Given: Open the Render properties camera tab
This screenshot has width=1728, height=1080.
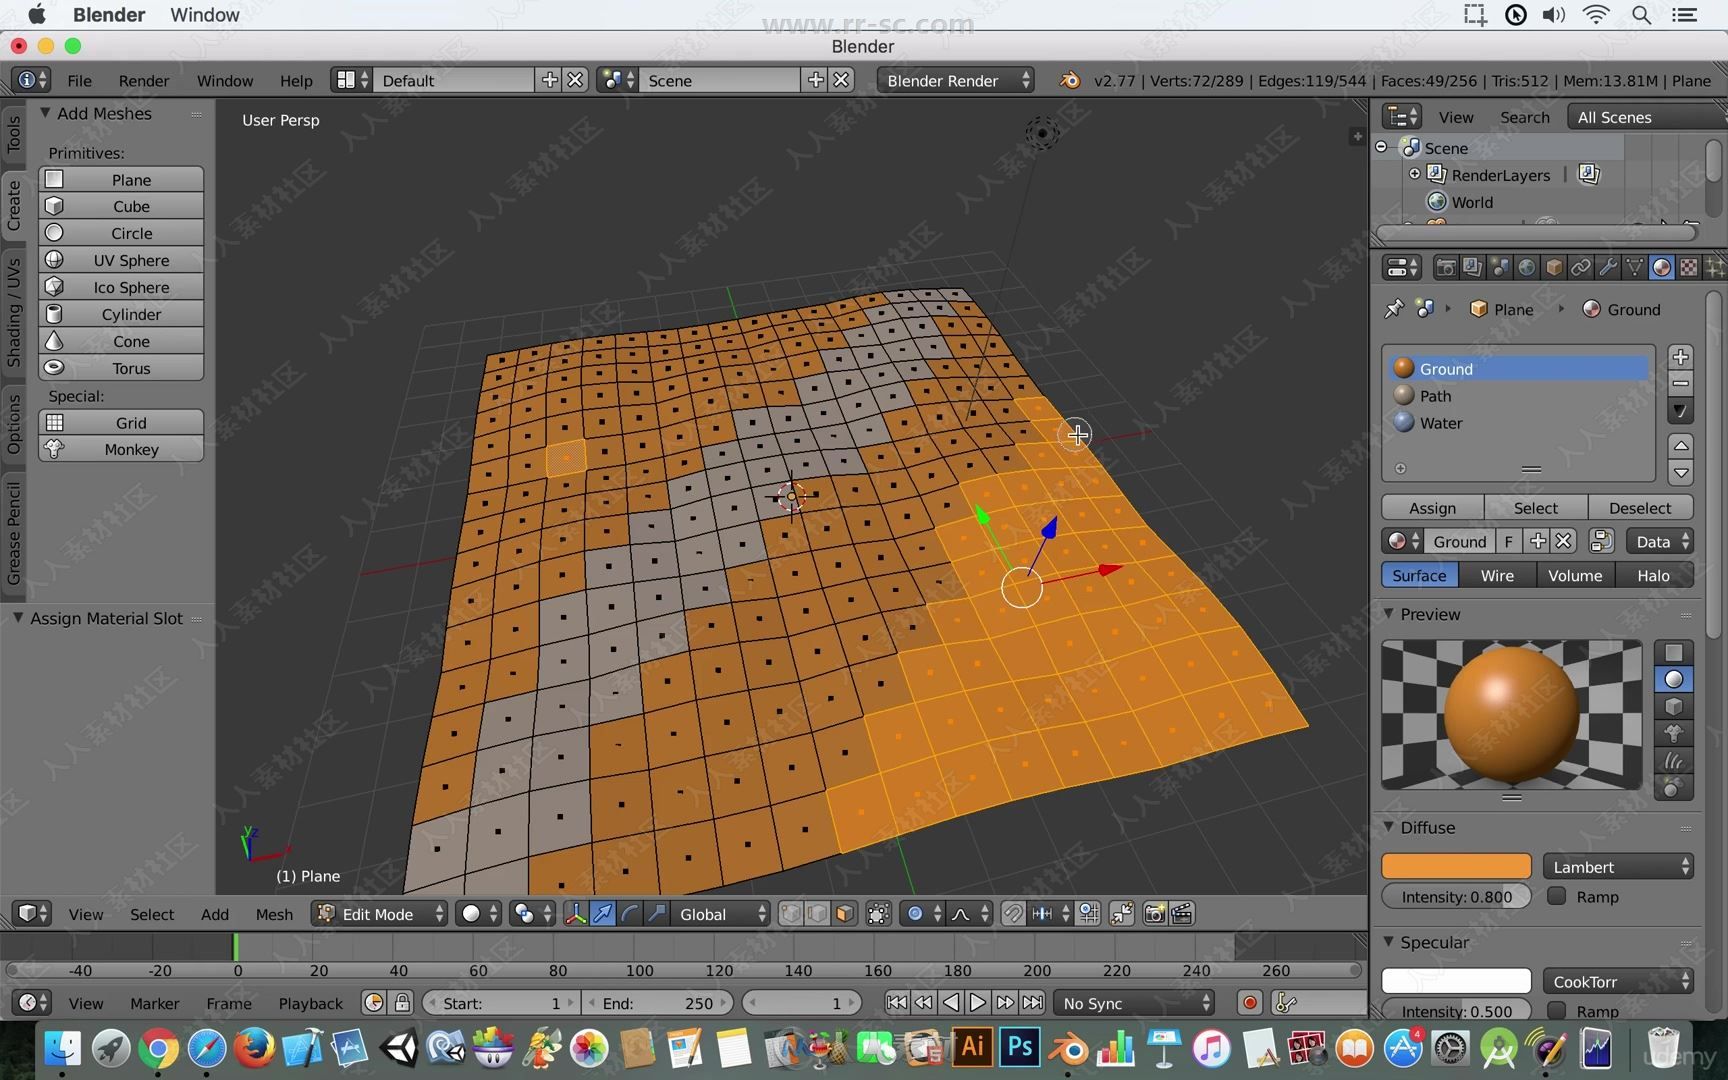Looking at the screenshot, I should click(1445, 267).
